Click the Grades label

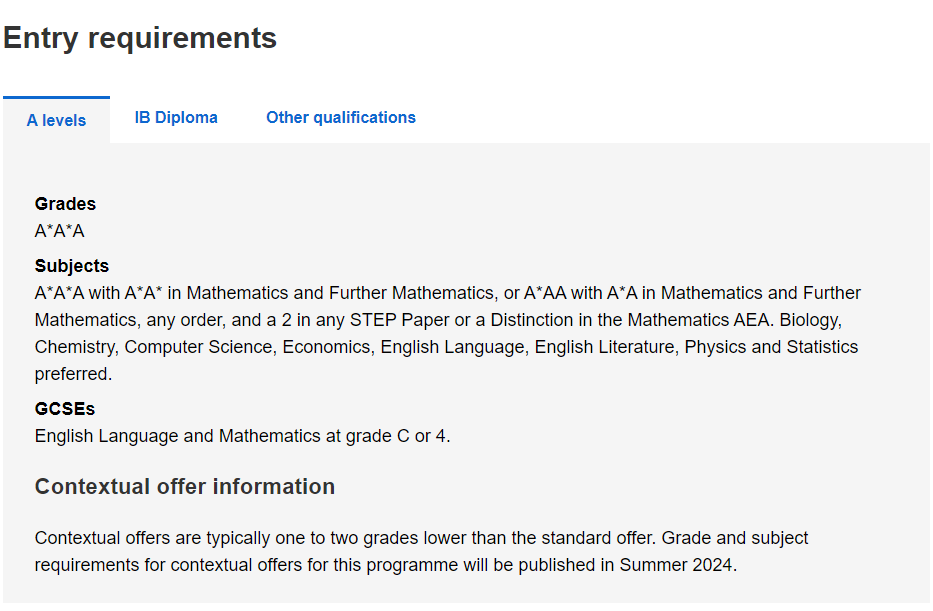click(x=65, y=204)
